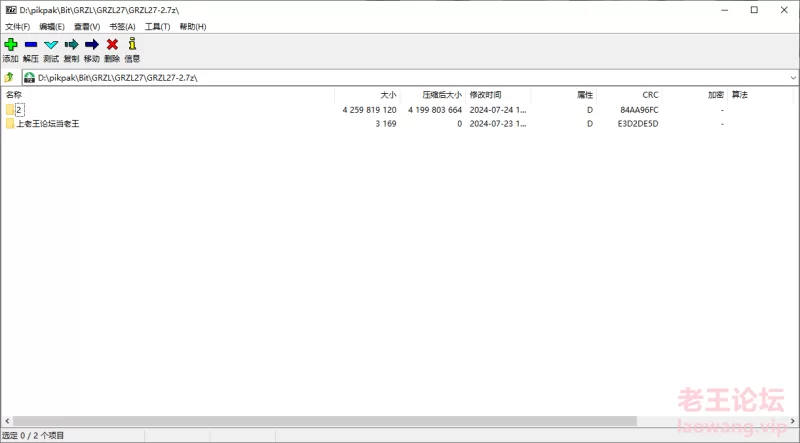Image resolution: width=800 pixels, height=443 pixels.
Task: Click horizontal scrollbar left arrow
Action: (x=7, y=421)
